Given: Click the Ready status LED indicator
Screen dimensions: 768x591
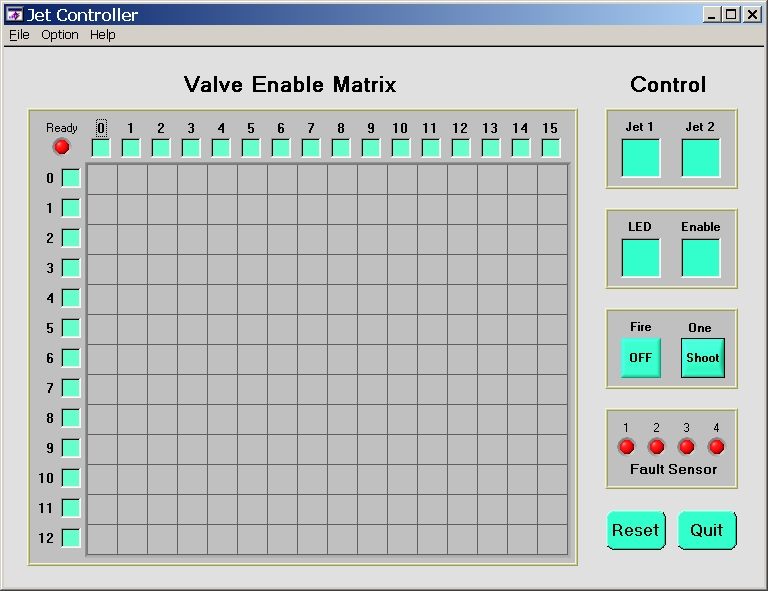Looking at the screenshot, I should click(62, 147).
